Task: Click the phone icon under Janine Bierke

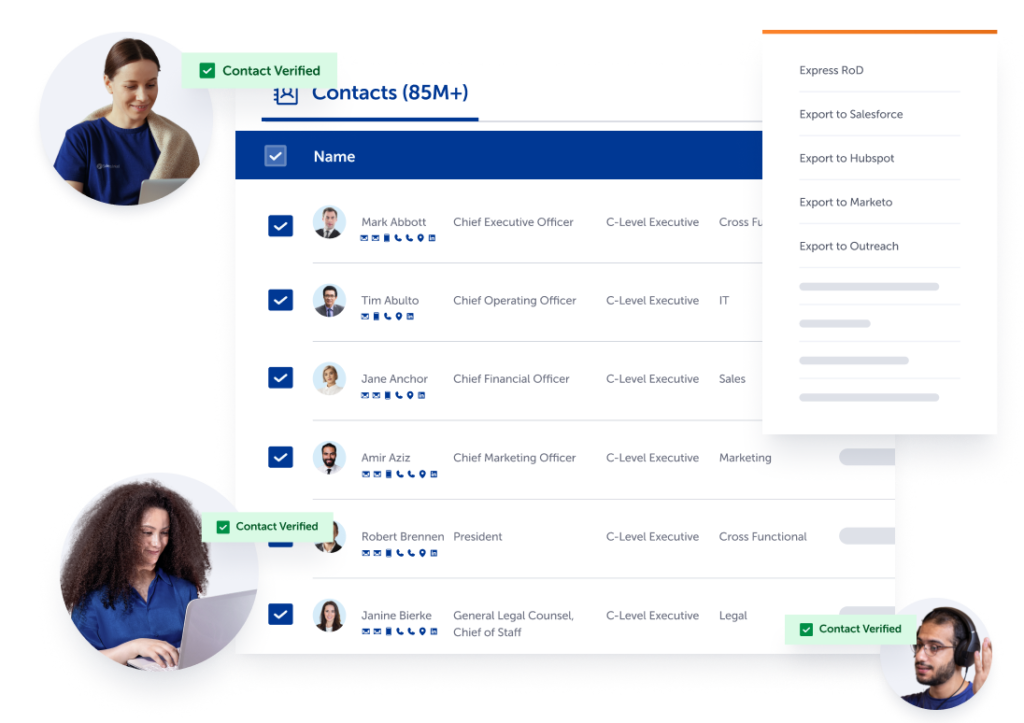Action: point(400,631)
